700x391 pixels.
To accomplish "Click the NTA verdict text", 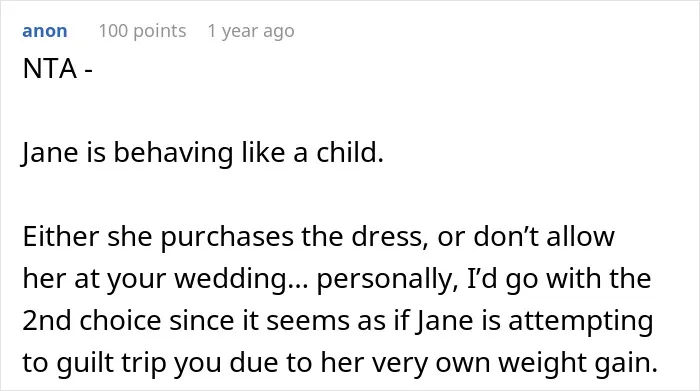I will tap(50, 69).
